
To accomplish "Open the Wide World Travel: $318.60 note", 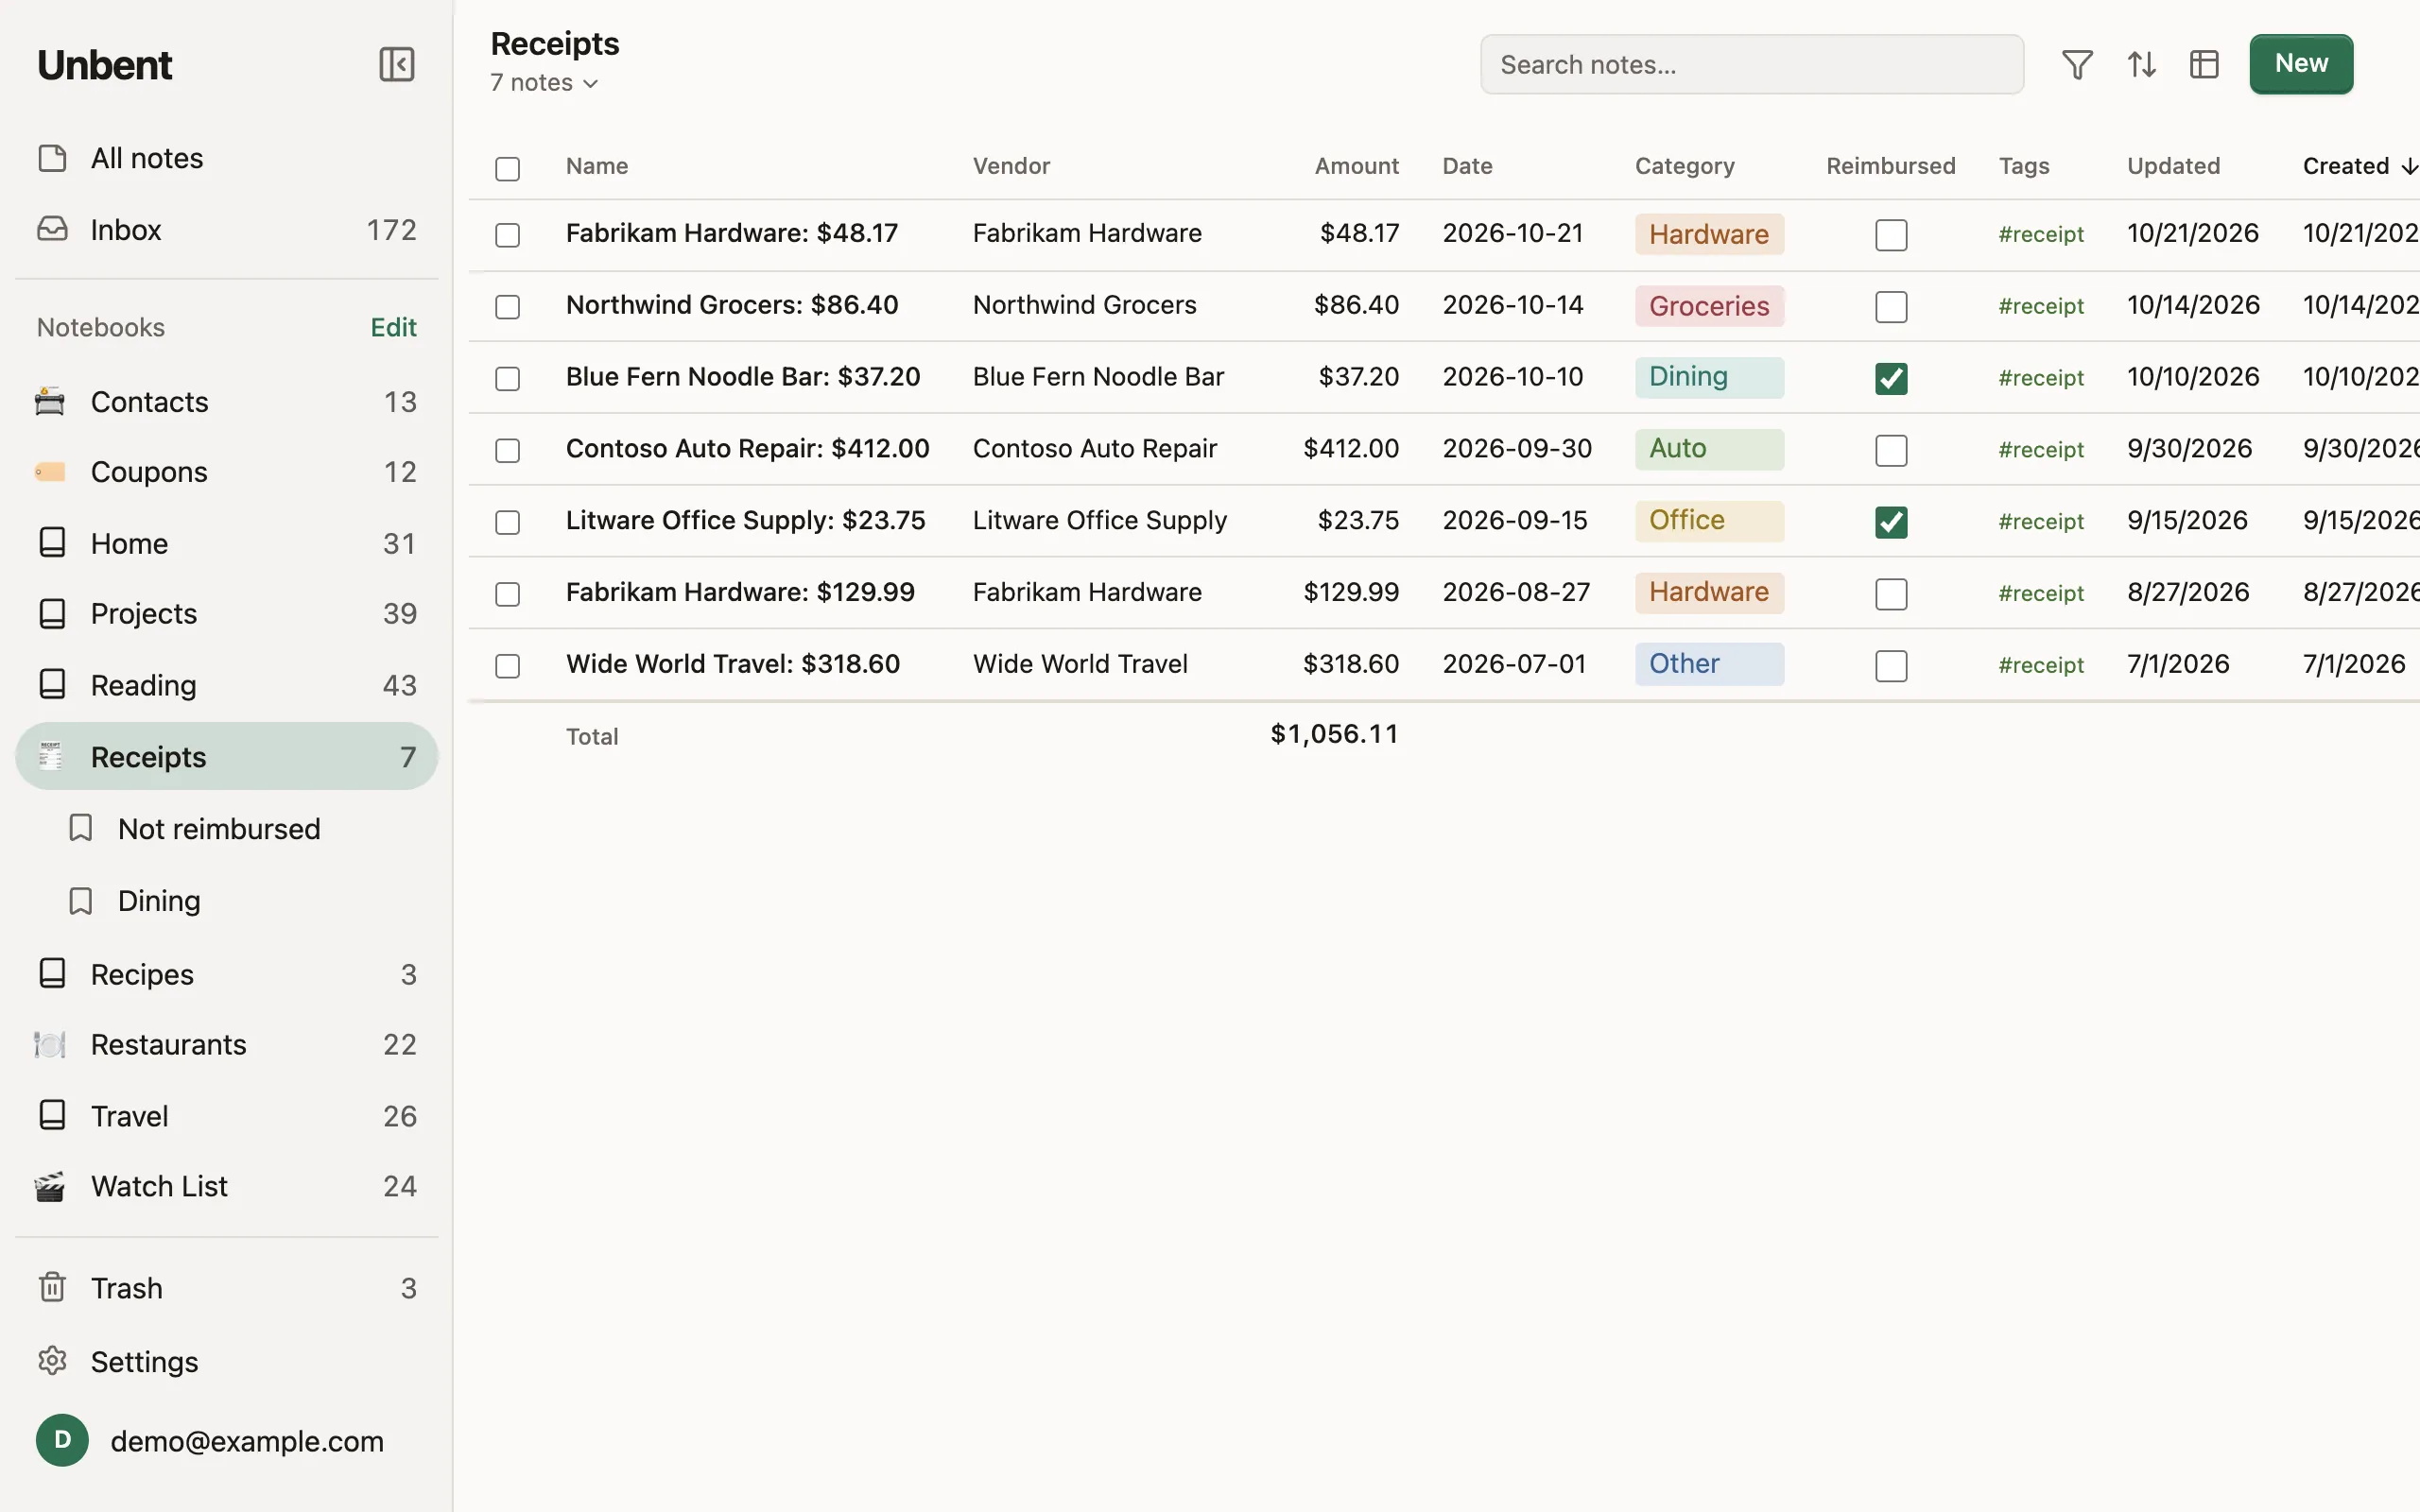I will point(733,664).
